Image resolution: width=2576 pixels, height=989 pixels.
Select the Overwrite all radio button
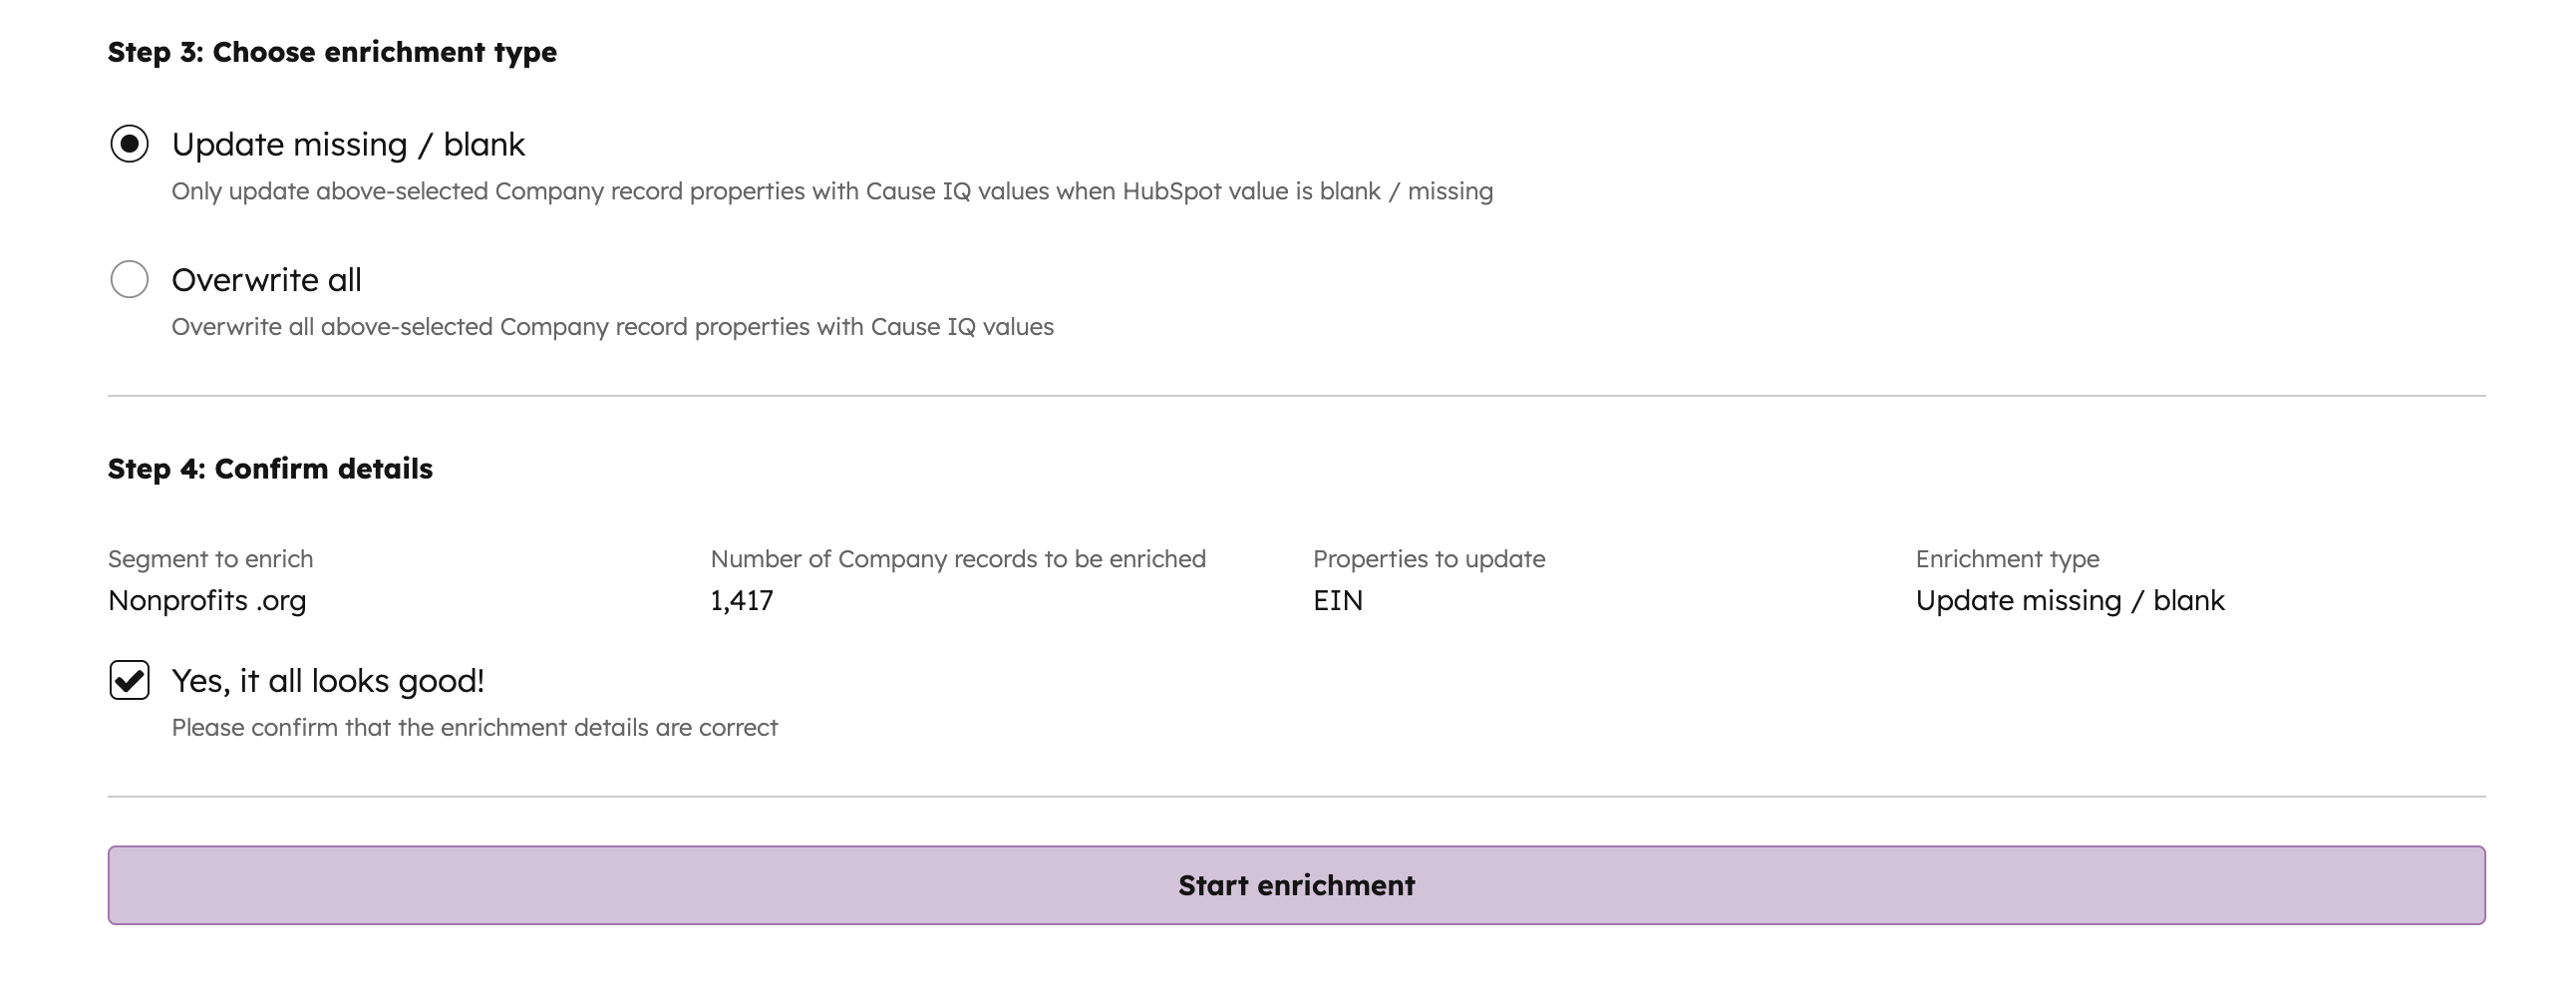tap(129, 279)
